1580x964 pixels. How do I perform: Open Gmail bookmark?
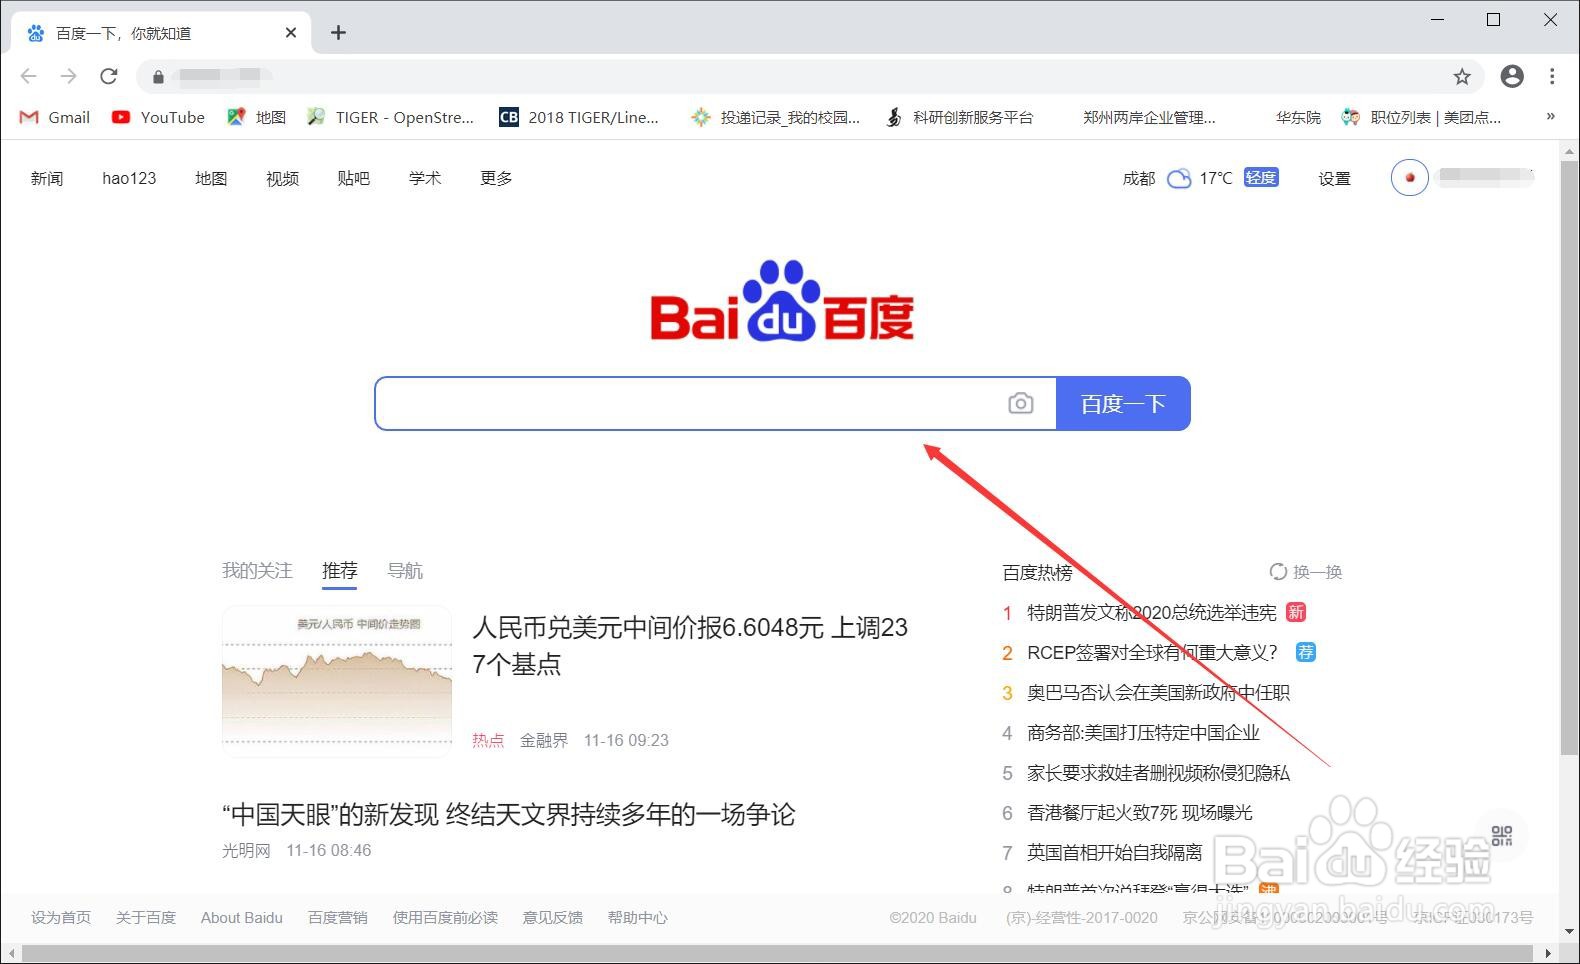click(55, 117)
